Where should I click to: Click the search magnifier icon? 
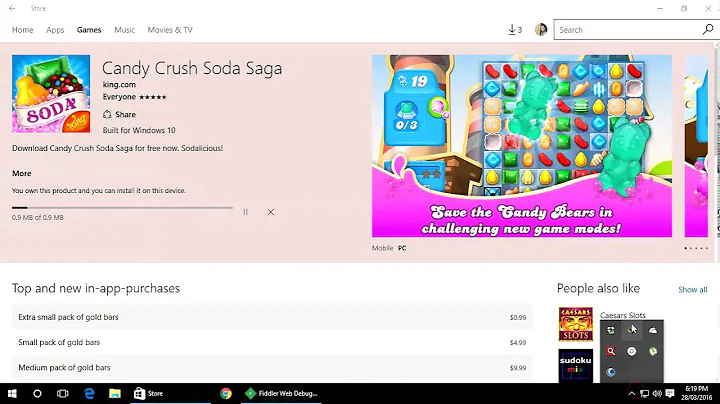click(708, 29)
